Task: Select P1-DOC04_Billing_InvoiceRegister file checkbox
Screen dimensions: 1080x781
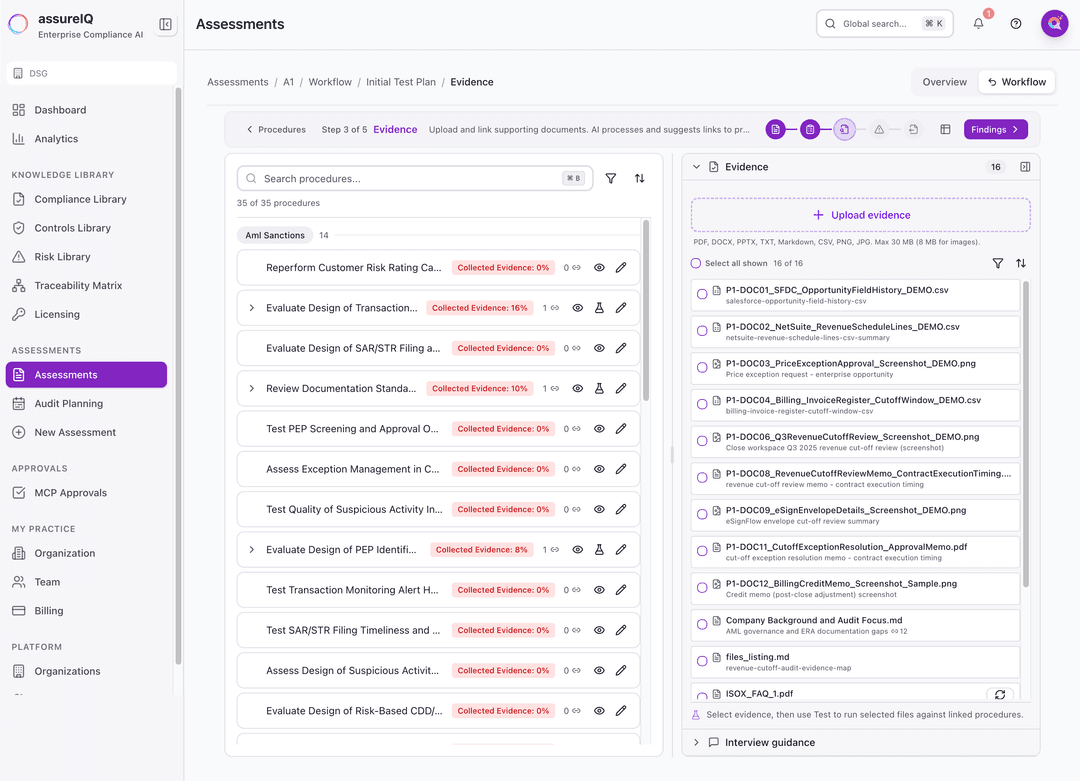Action: coord(702,404)
